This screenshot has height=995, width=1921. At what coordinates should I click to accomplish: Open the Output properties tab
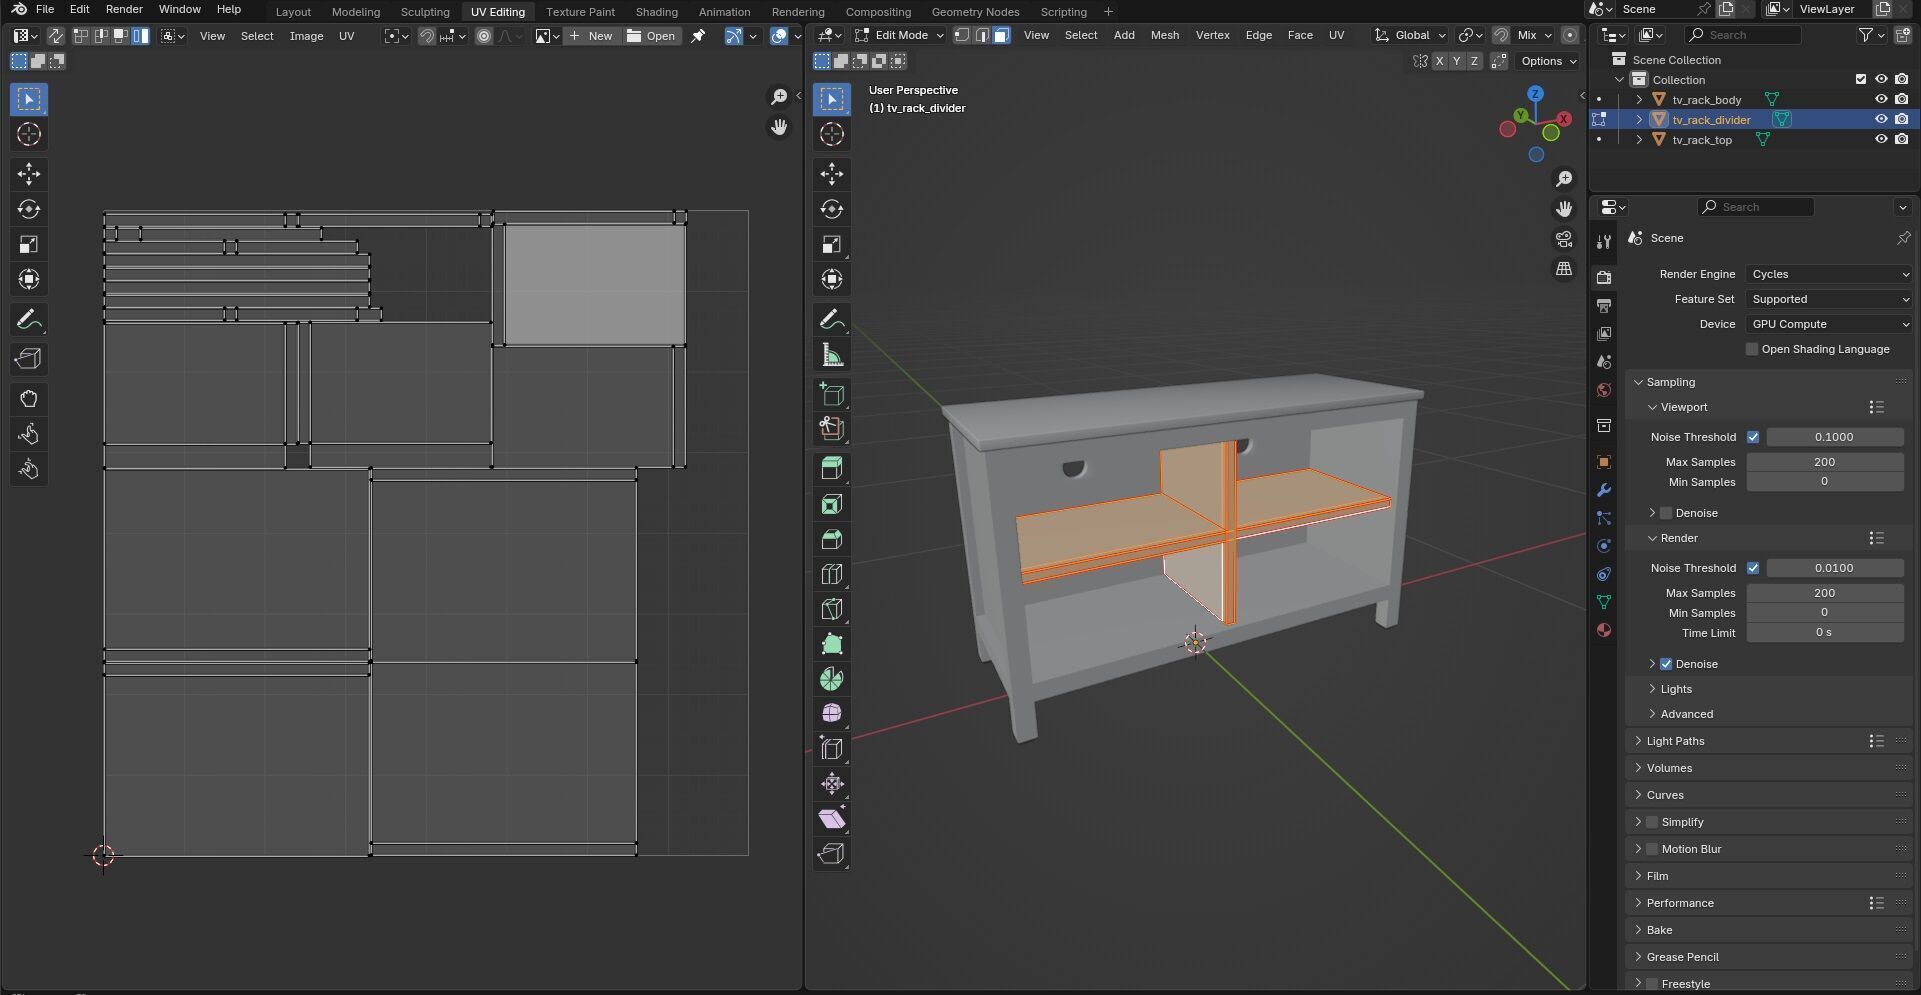coord(1604,305)
